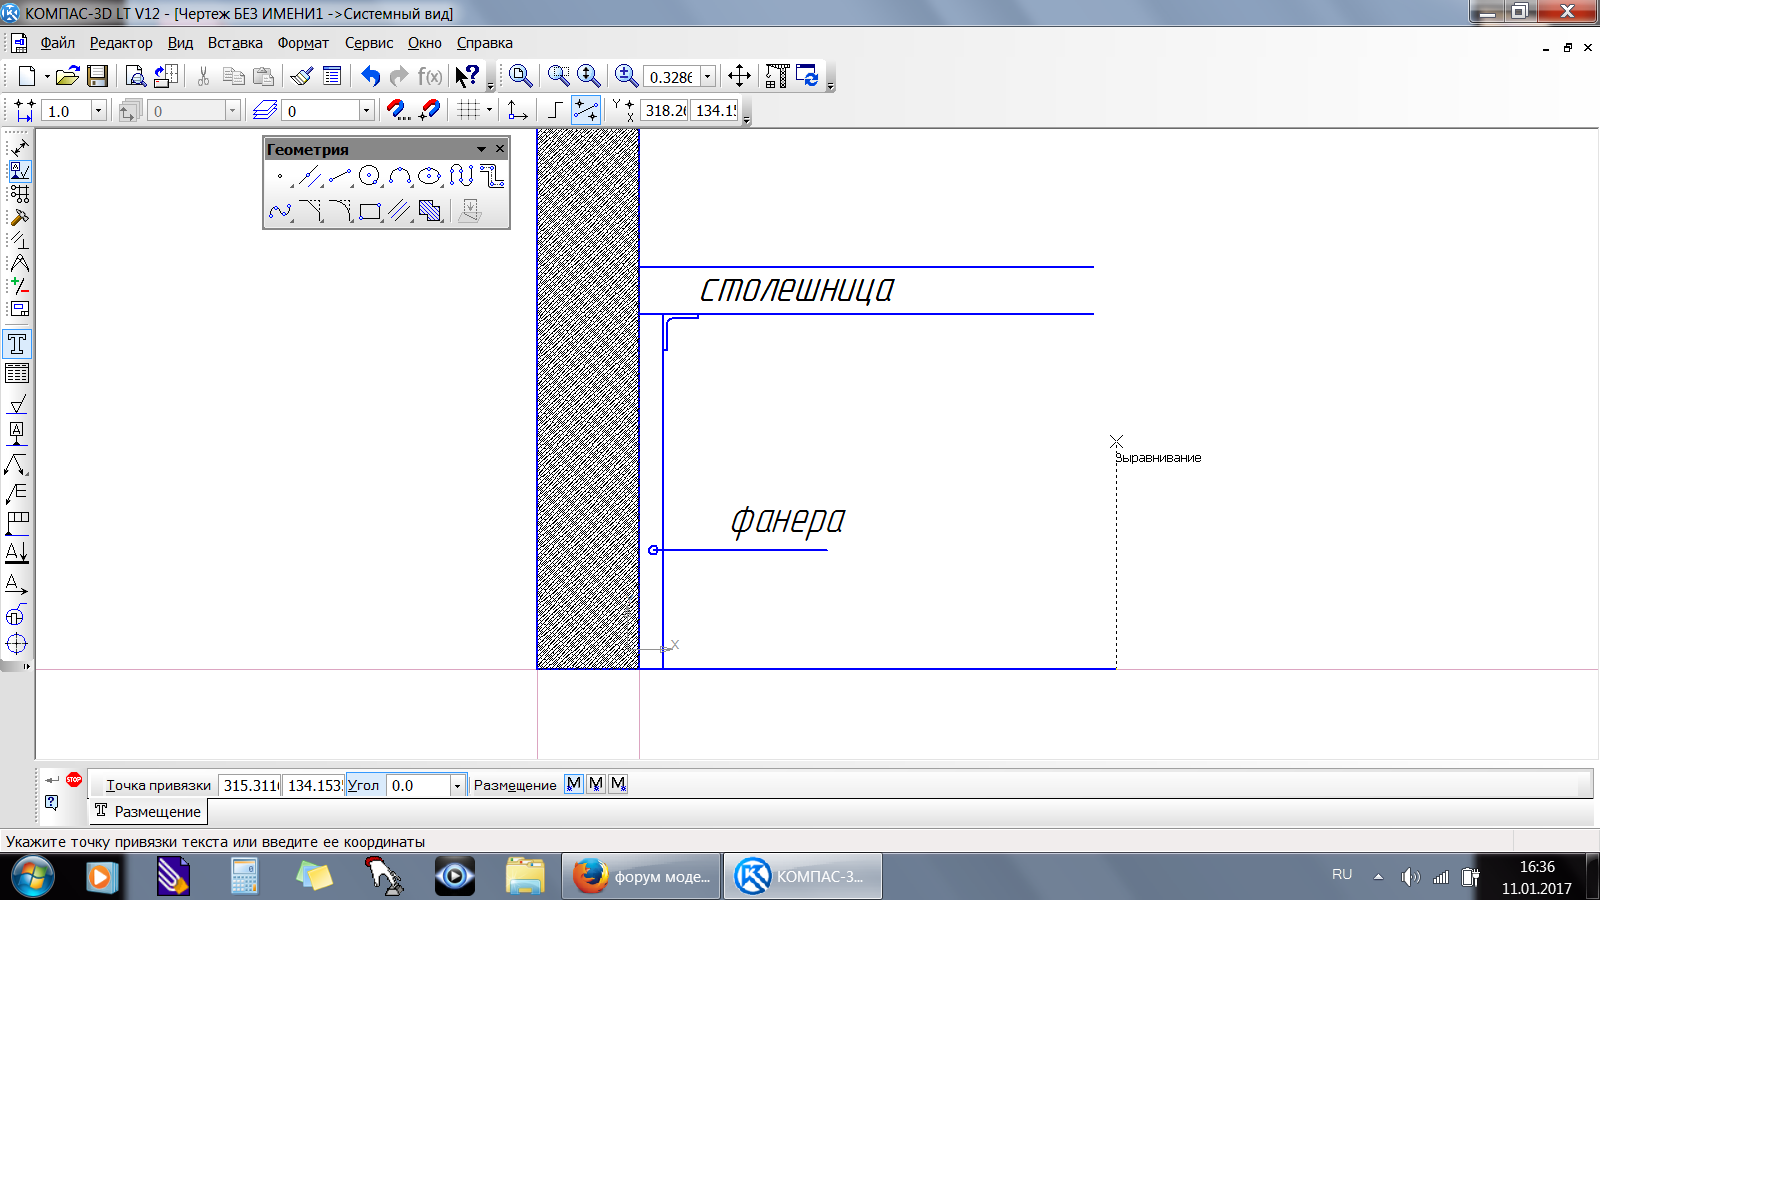The height and width of the screenshot is (1204, 1780).
Task: Toggle the orthogonal drawing mode button
Action: click(555, 110)
